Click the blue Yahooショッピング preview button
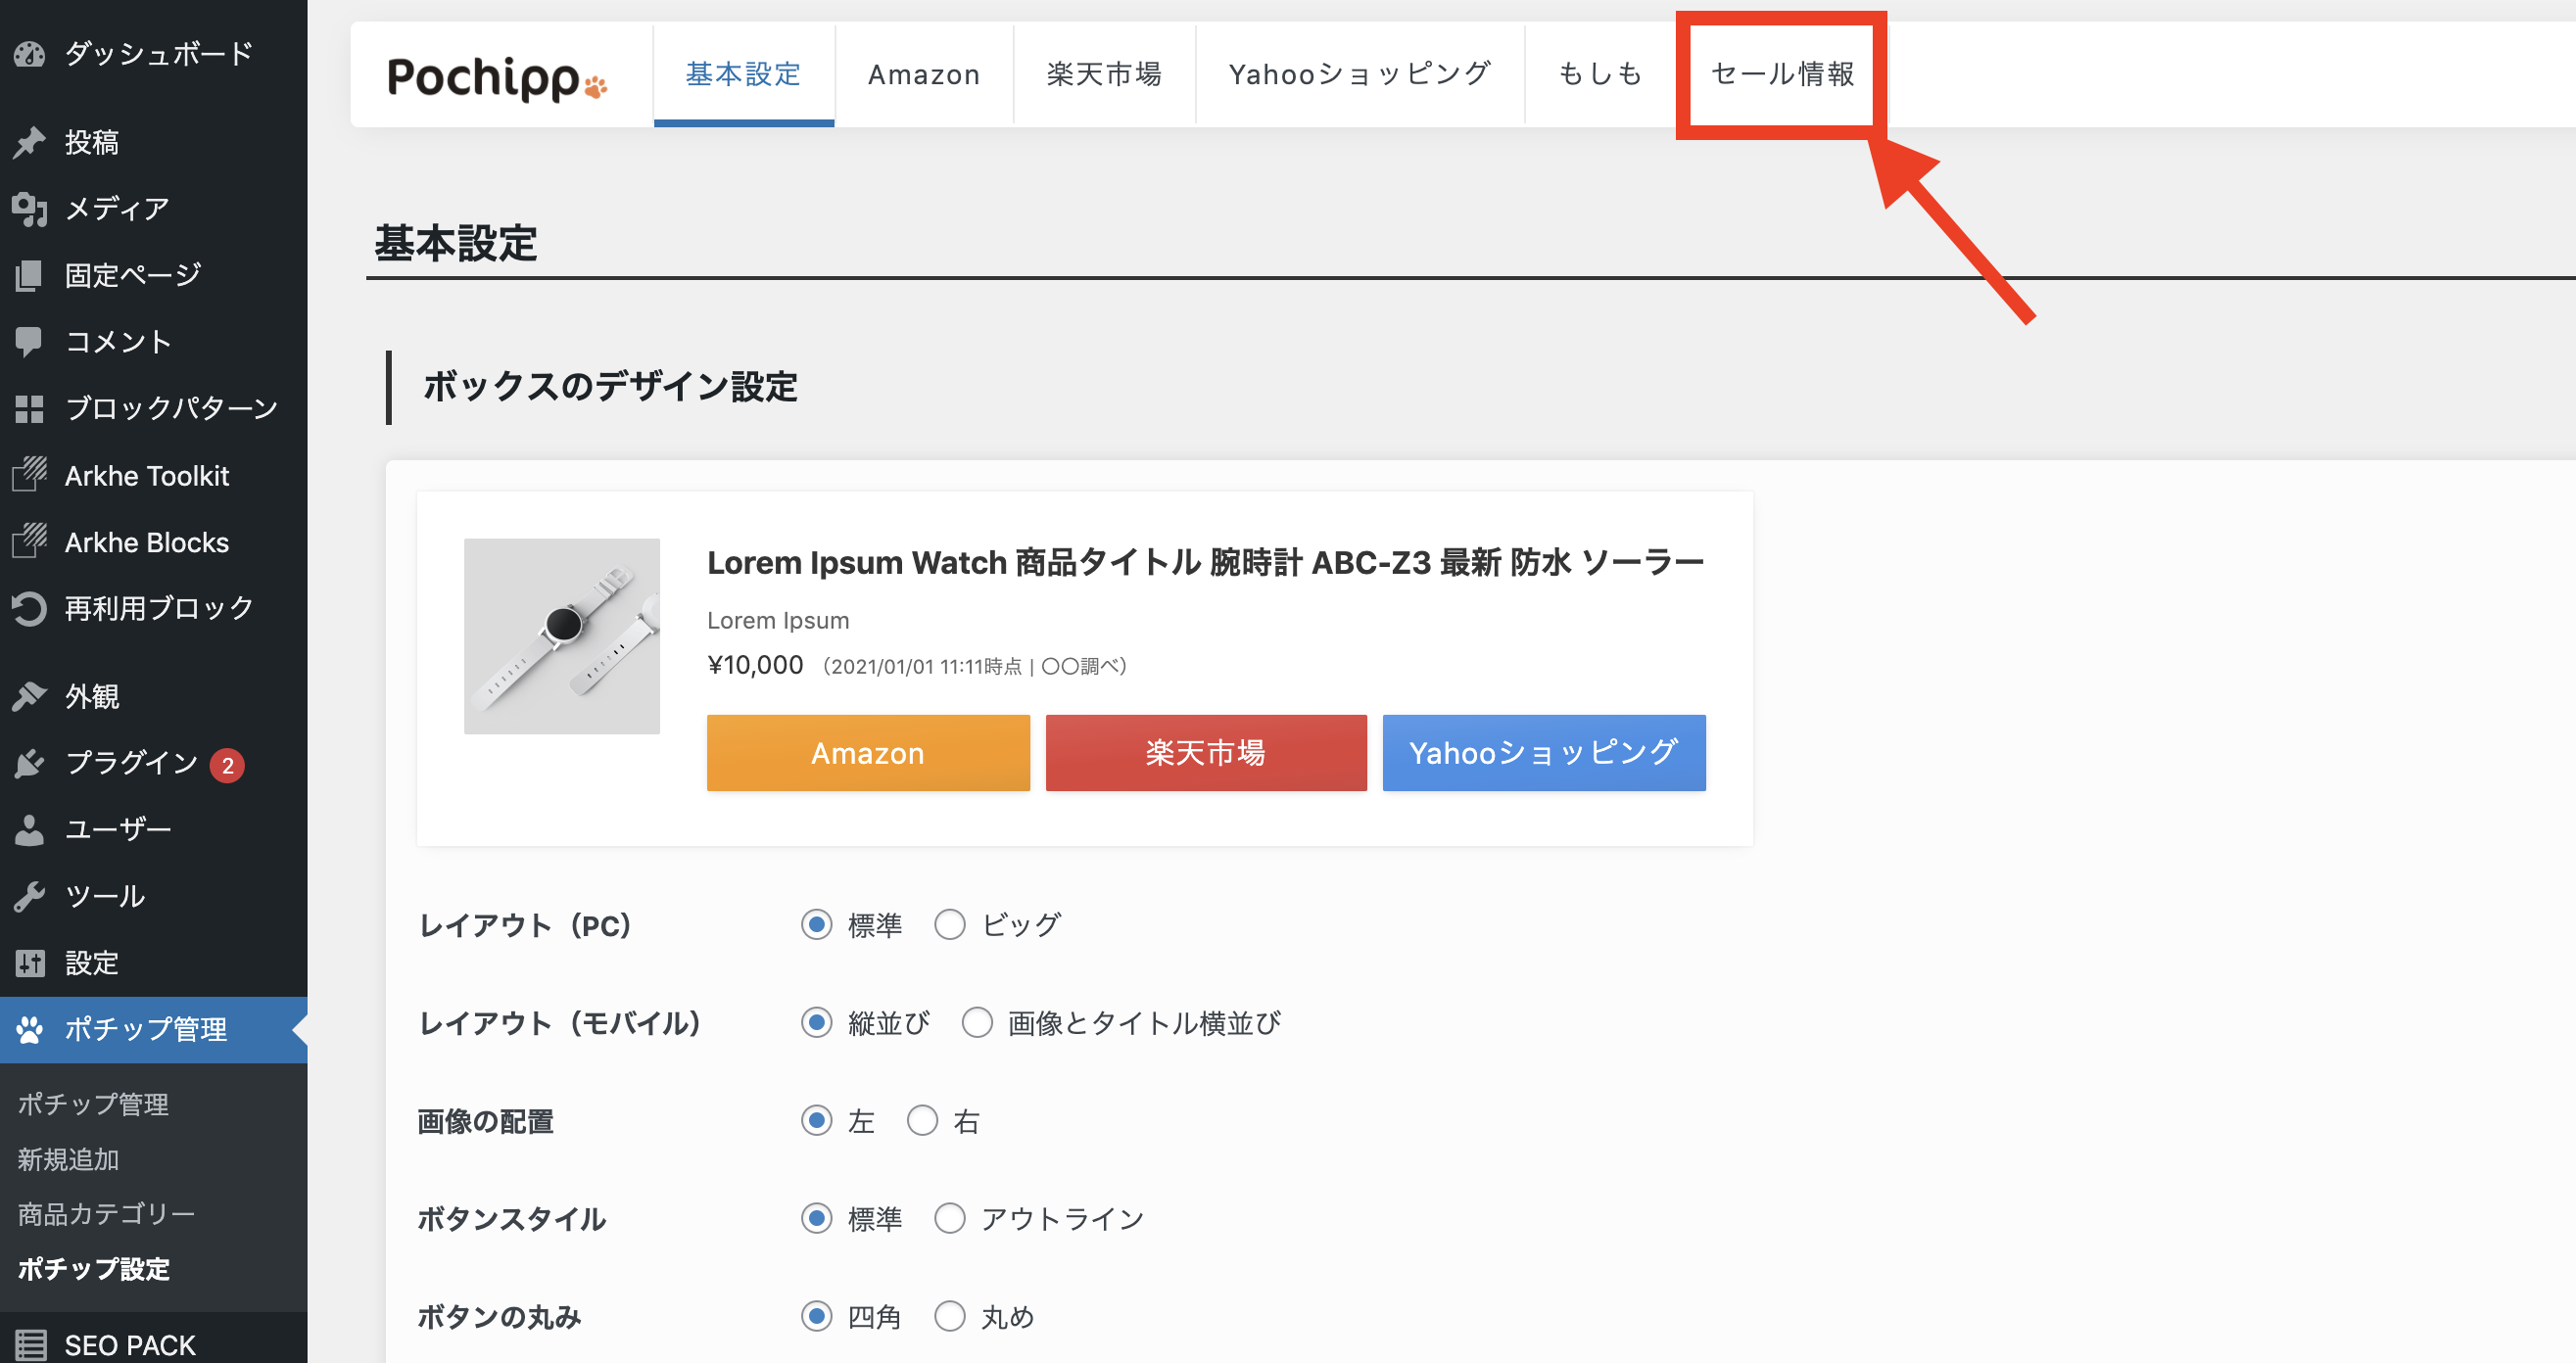 (x=1544, y=753)
